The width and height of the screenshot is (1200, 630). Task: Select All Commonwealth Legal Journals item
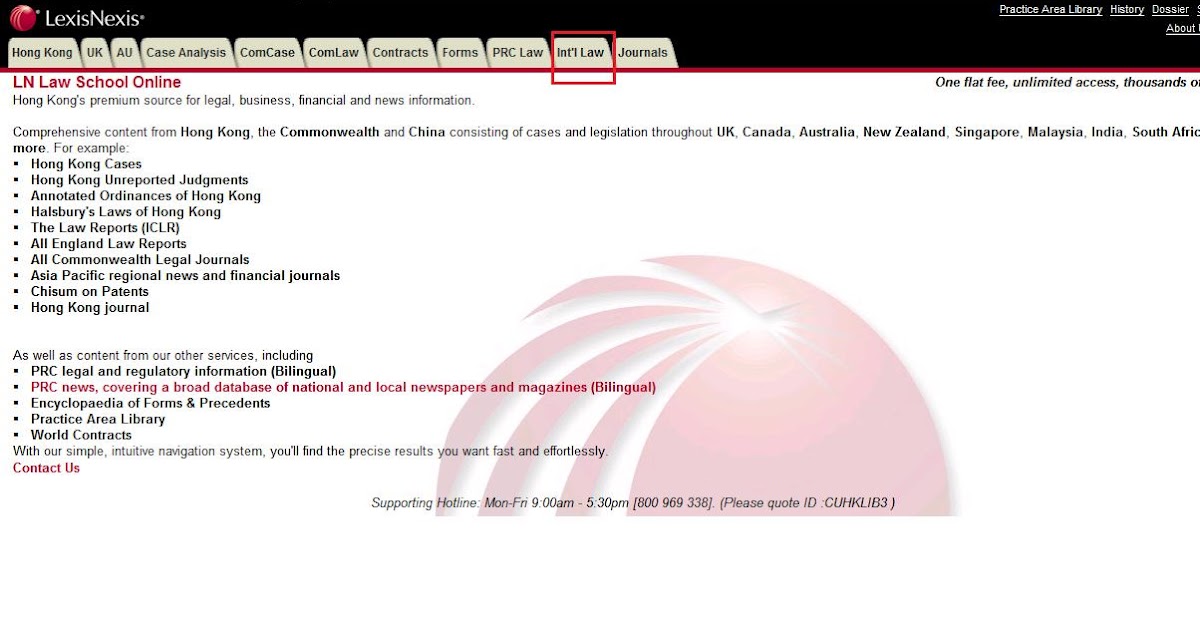pos(140,260)
